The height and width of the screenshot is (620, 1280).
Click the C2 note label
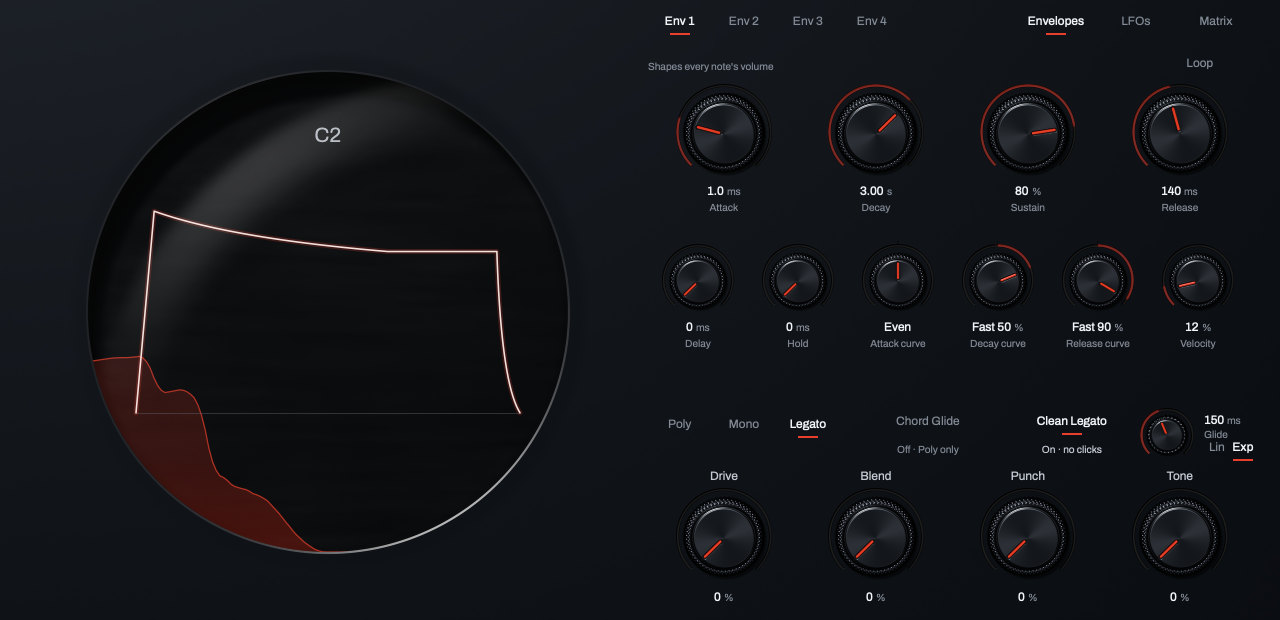click(x=328, y=135)
